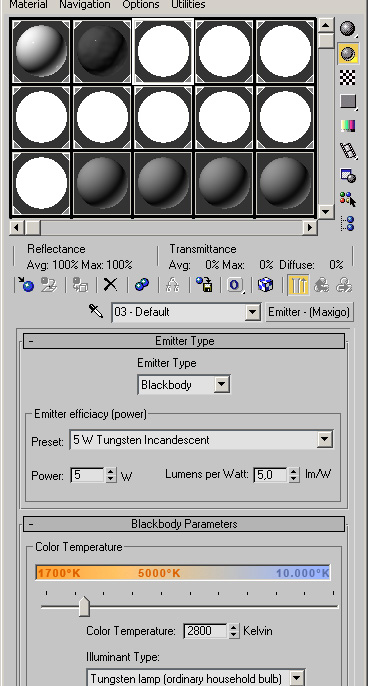
Task: Select the active white third sample slot
Action: [x=163, y=51]
